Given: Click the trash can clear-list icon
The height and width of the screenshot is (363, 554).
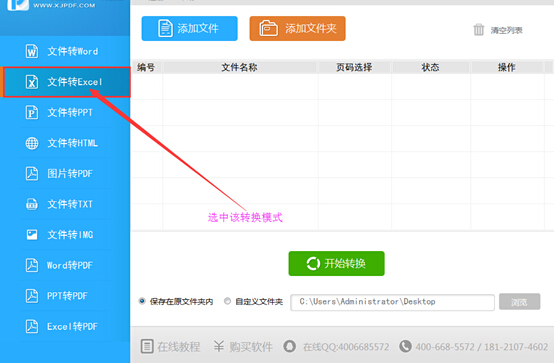Looking at the screenshot, I should (x=479, y=30).
